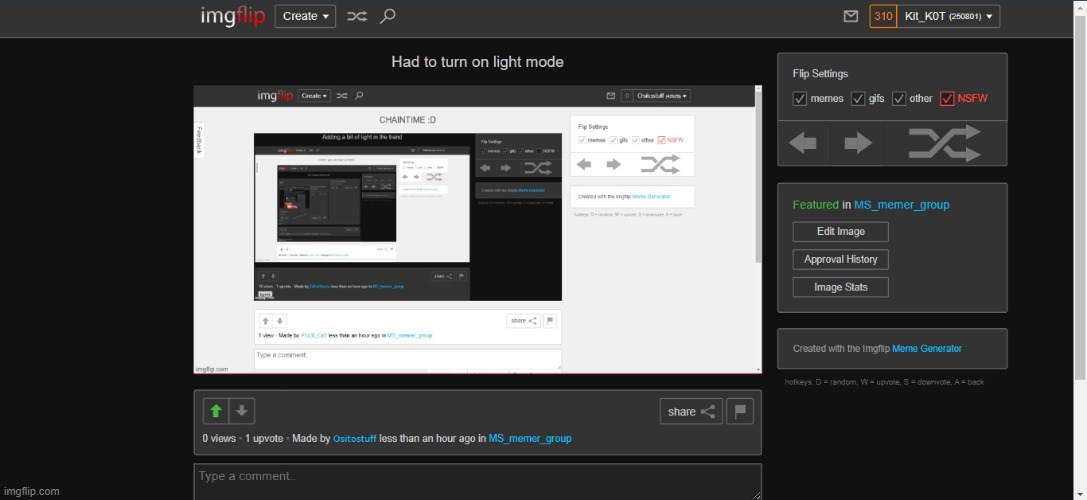Toggle the gifs checkbox
1087x500 pixels.
click(x=858, y=98)
